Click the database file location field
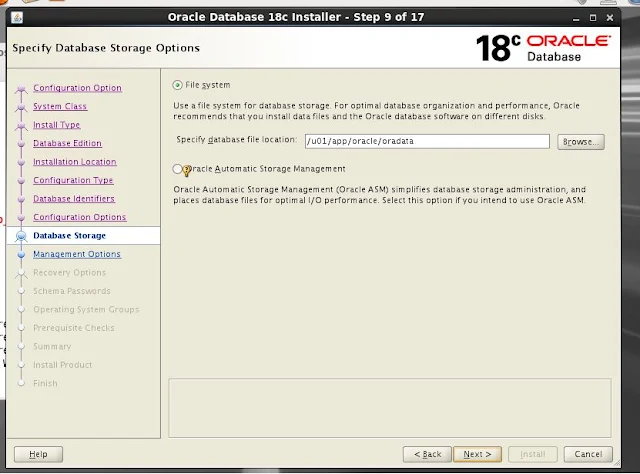This screenshot has height=474, width=640. [x=427, y=141]
